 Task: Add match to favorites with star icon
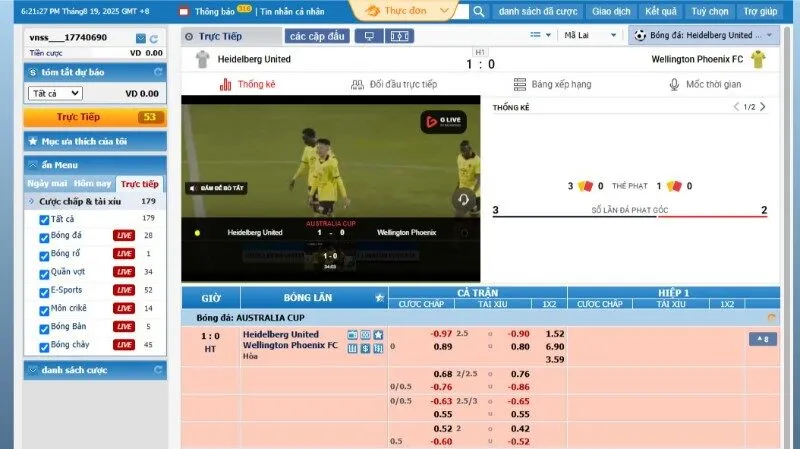(378, 334)
